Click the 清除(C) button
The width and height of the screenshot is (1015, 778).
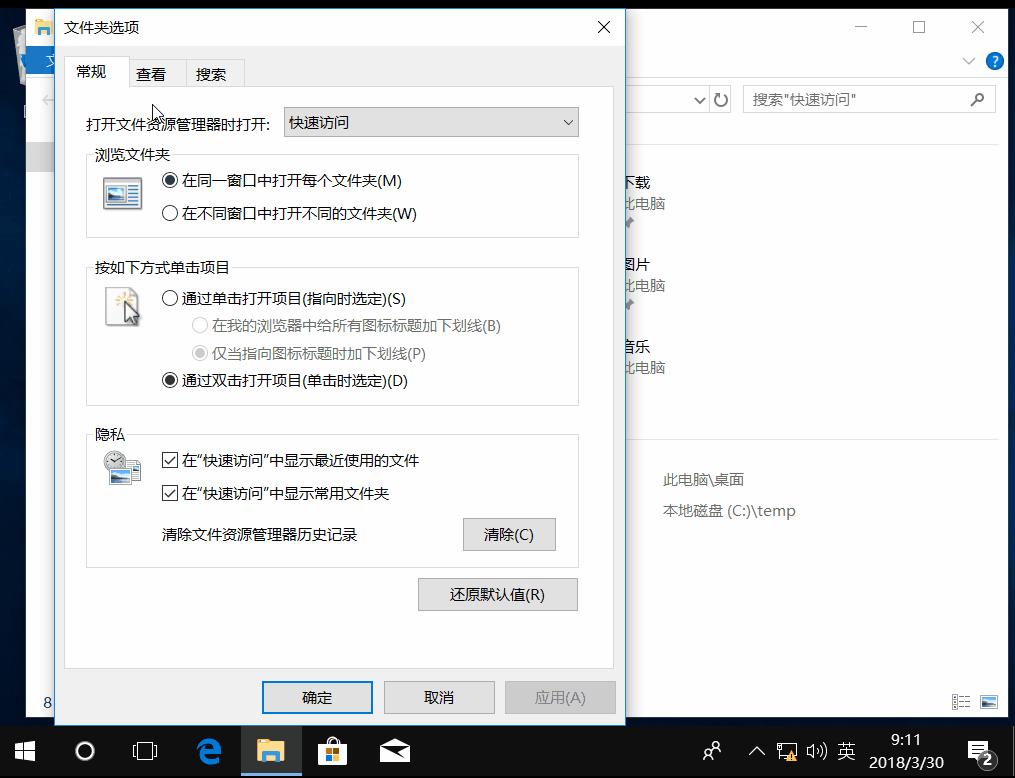tap(508, 534)
